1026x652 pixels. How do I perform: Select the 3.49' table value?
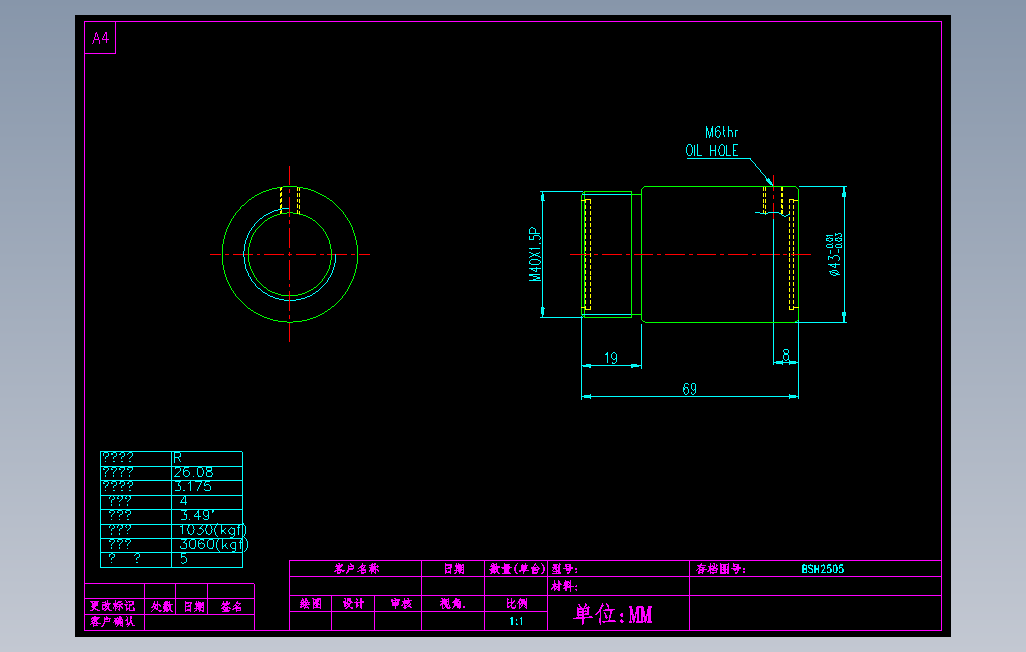(197, 515)
